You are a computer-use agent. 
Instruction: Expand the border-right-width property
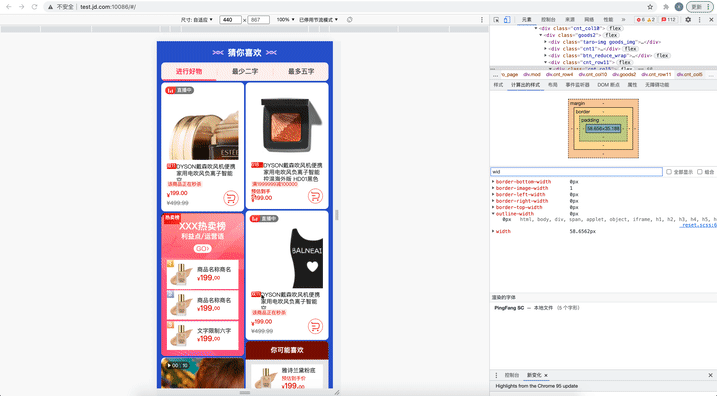tap(493, 201)
